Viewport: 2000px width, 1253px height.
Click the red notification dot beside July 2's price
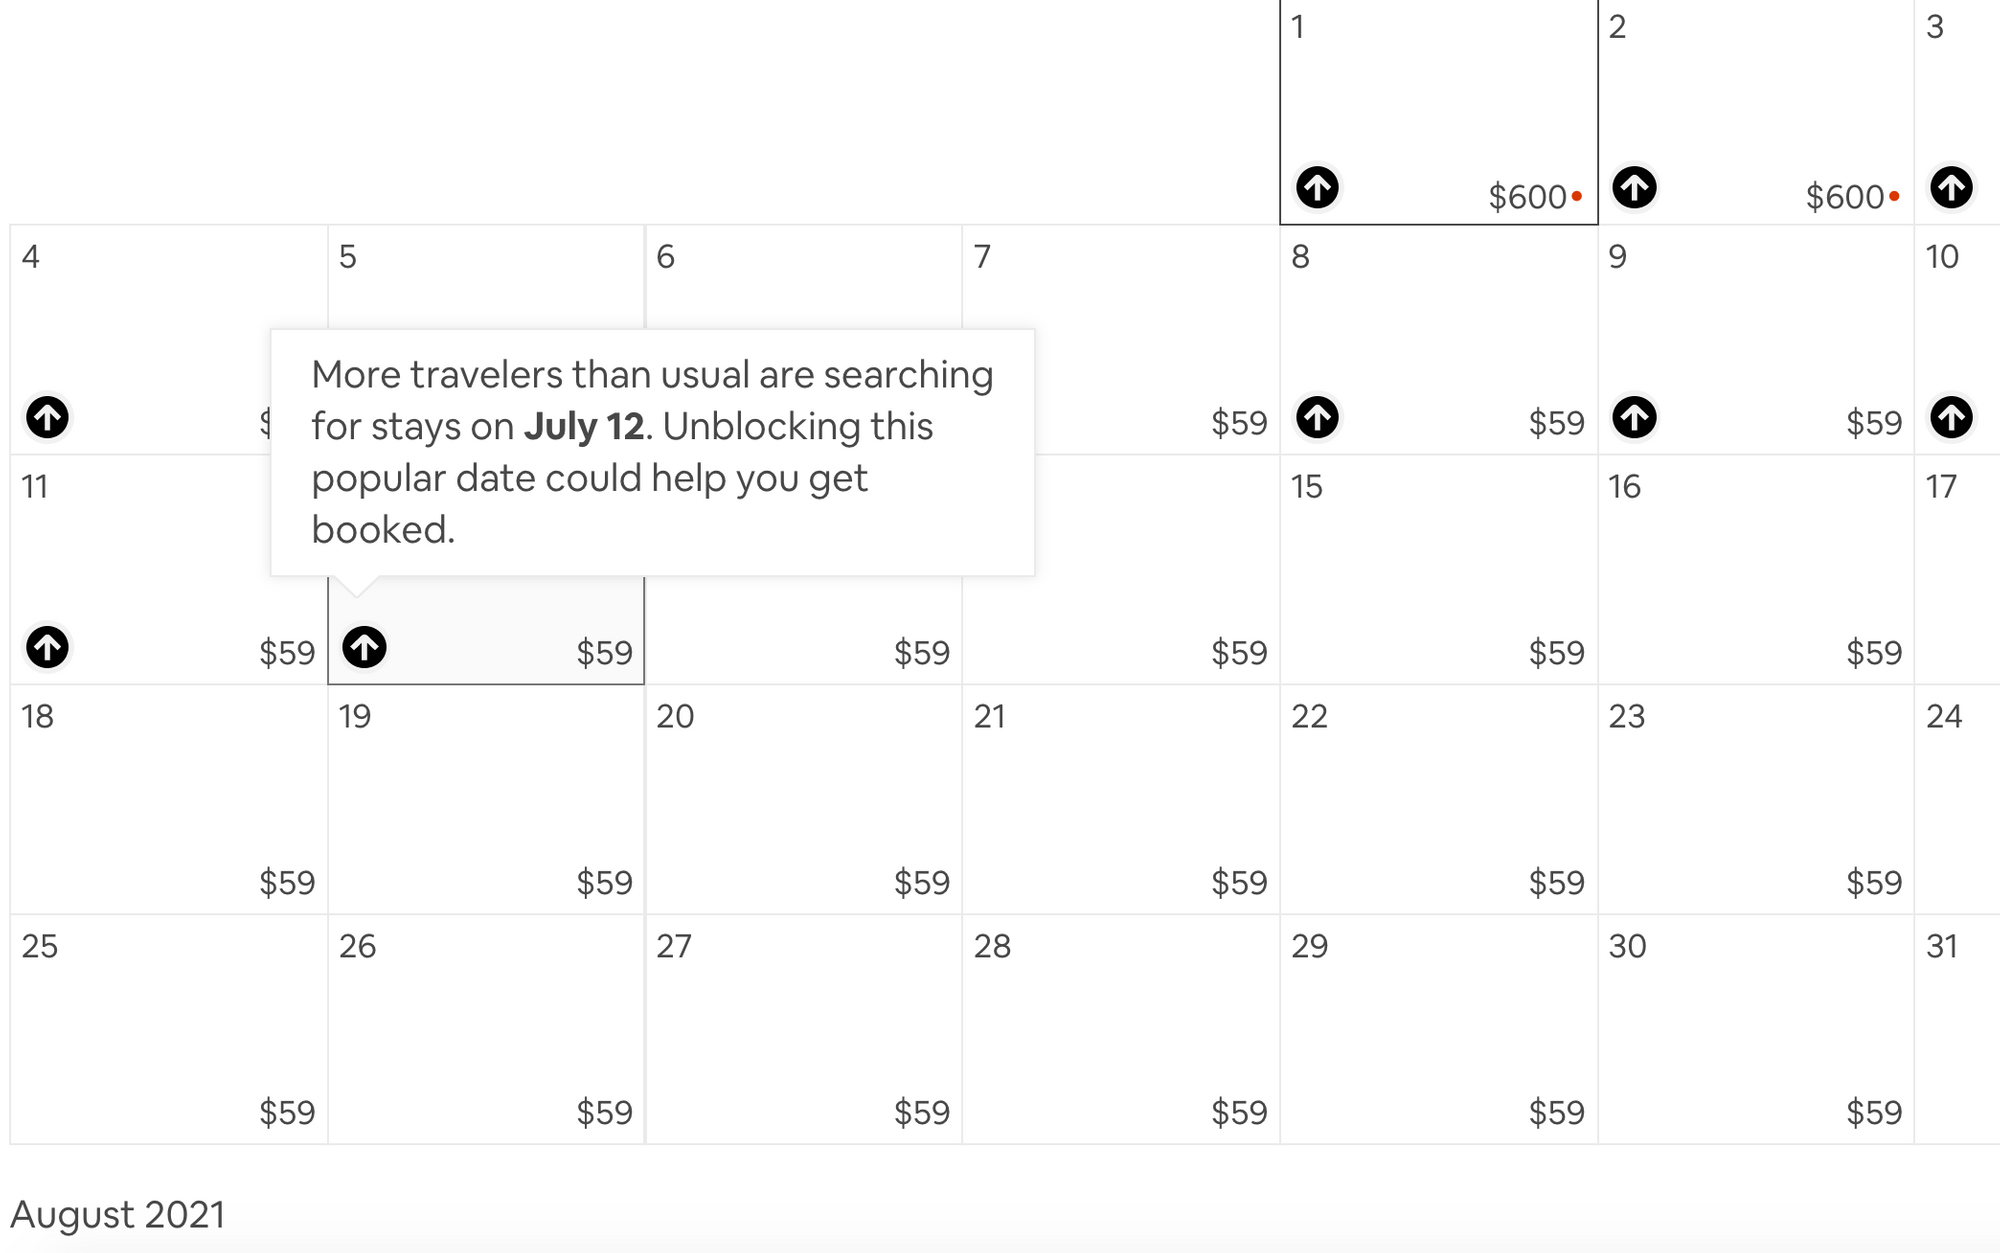pos(1893,198)
